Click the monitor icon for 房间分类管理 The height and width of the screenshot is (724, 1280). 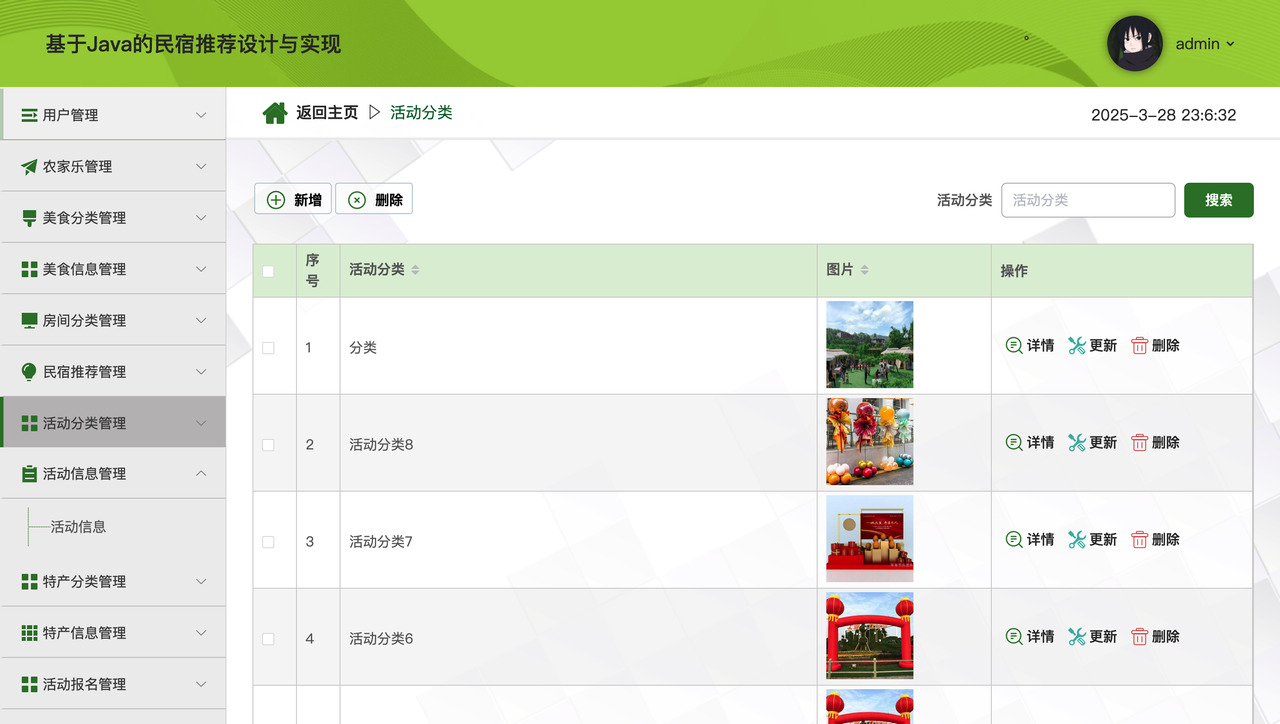(x=30, y=320)
